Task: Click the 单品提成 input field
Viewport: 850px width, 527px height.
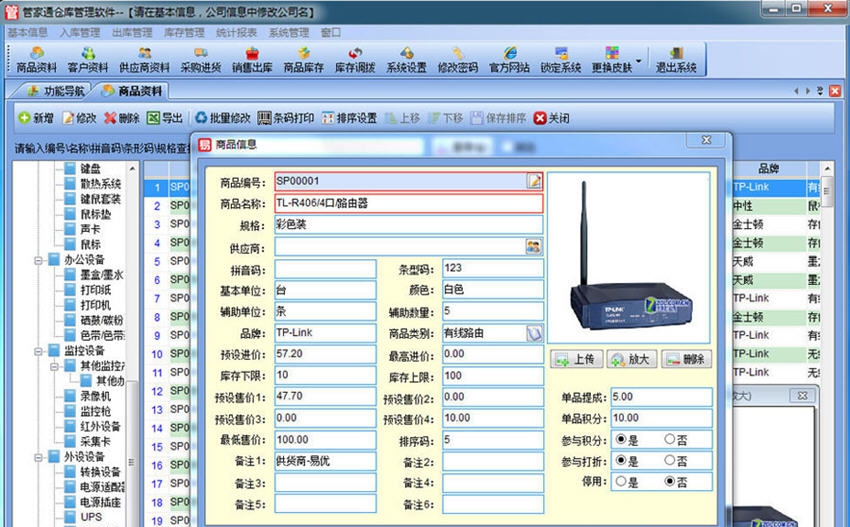Action: (x=661, y=397)
